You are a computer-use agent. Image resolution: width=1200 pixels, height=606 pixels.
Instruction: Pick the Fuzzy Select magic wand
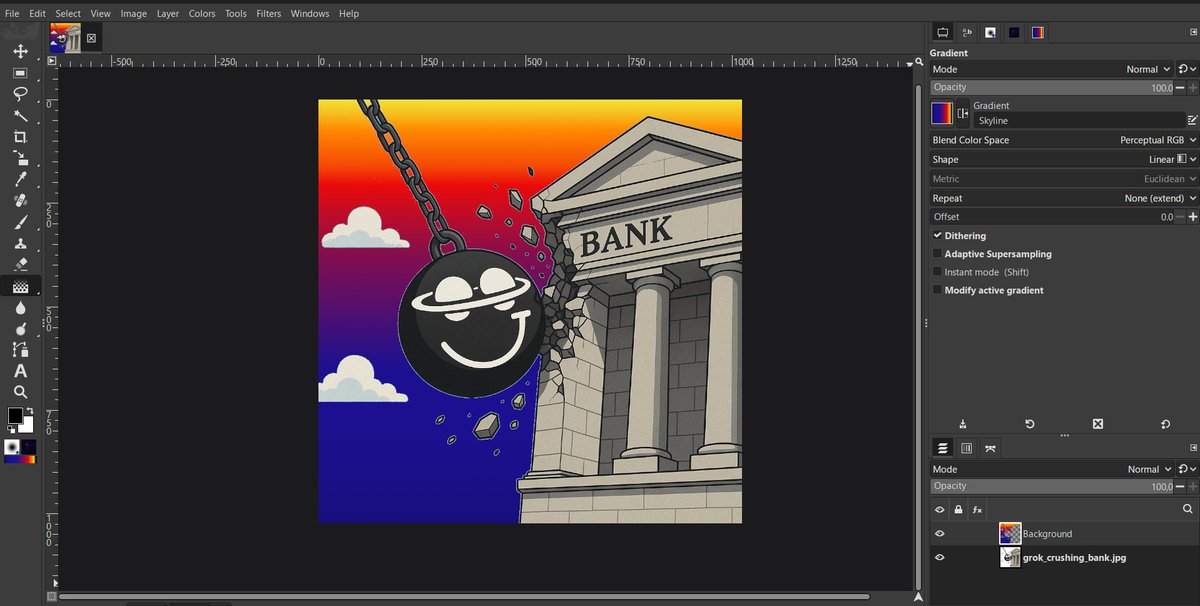pos(20,115)
